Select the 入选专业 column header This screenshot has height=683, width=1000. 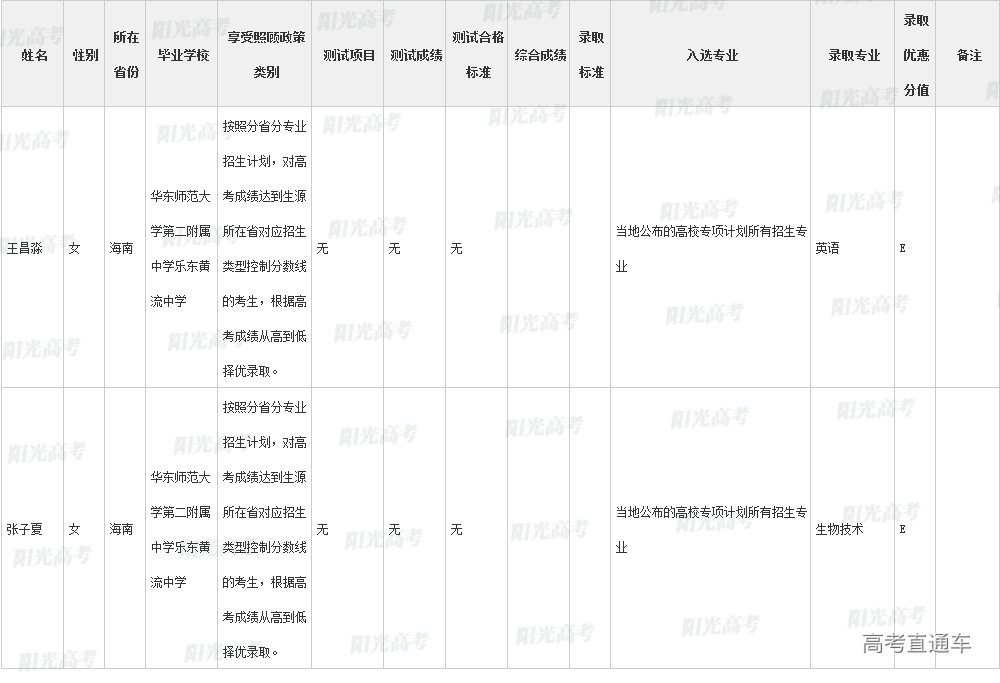tap(712, 55)
